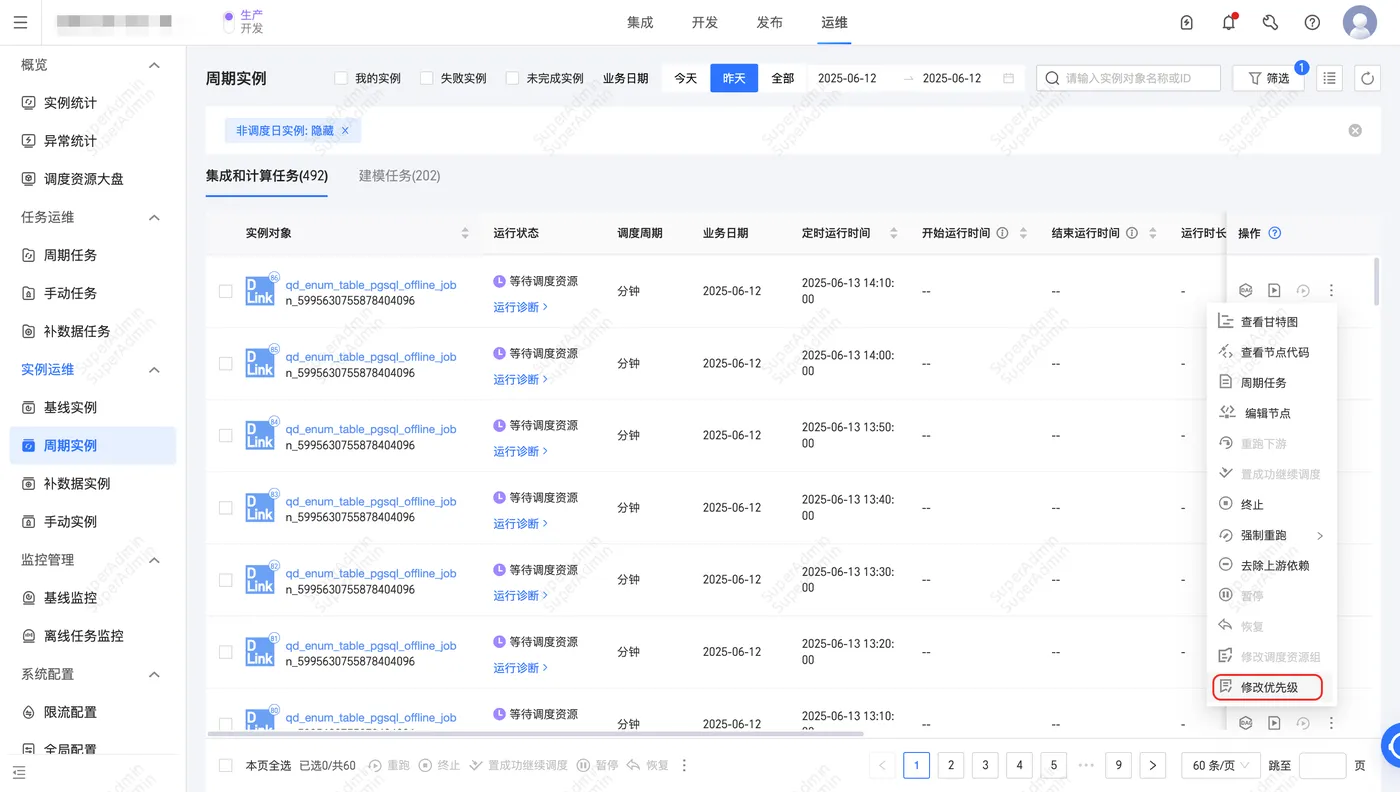This screenshot has width=1400, height=792.
Task: Open the 60 条/页 page size dropdown
Action: 1221,765
